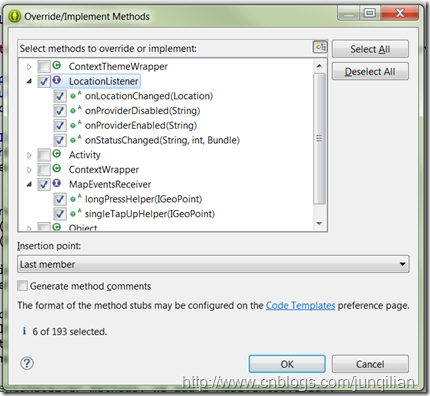Select the ContextThemeWrapper label in the tree
The image size is (430, 396).
click(x=118, y=66)
